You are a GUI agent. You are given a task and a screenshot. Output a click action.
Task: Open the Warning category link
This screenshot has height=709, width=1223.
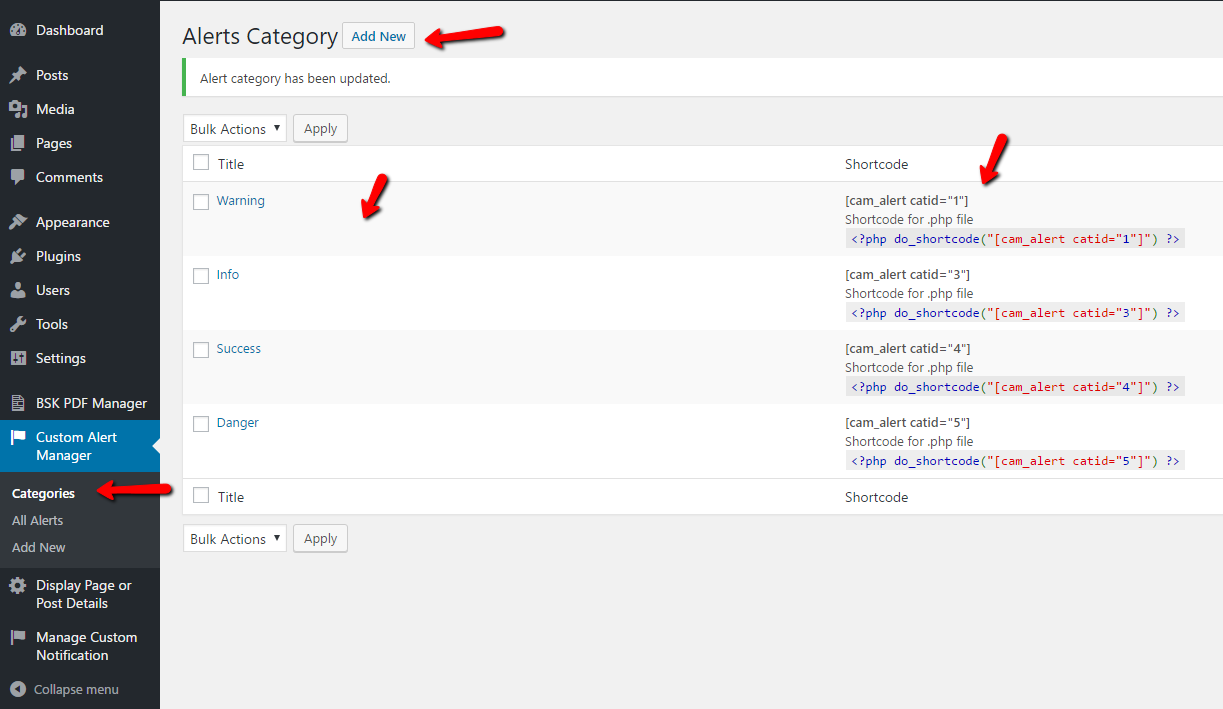(241, 201)
